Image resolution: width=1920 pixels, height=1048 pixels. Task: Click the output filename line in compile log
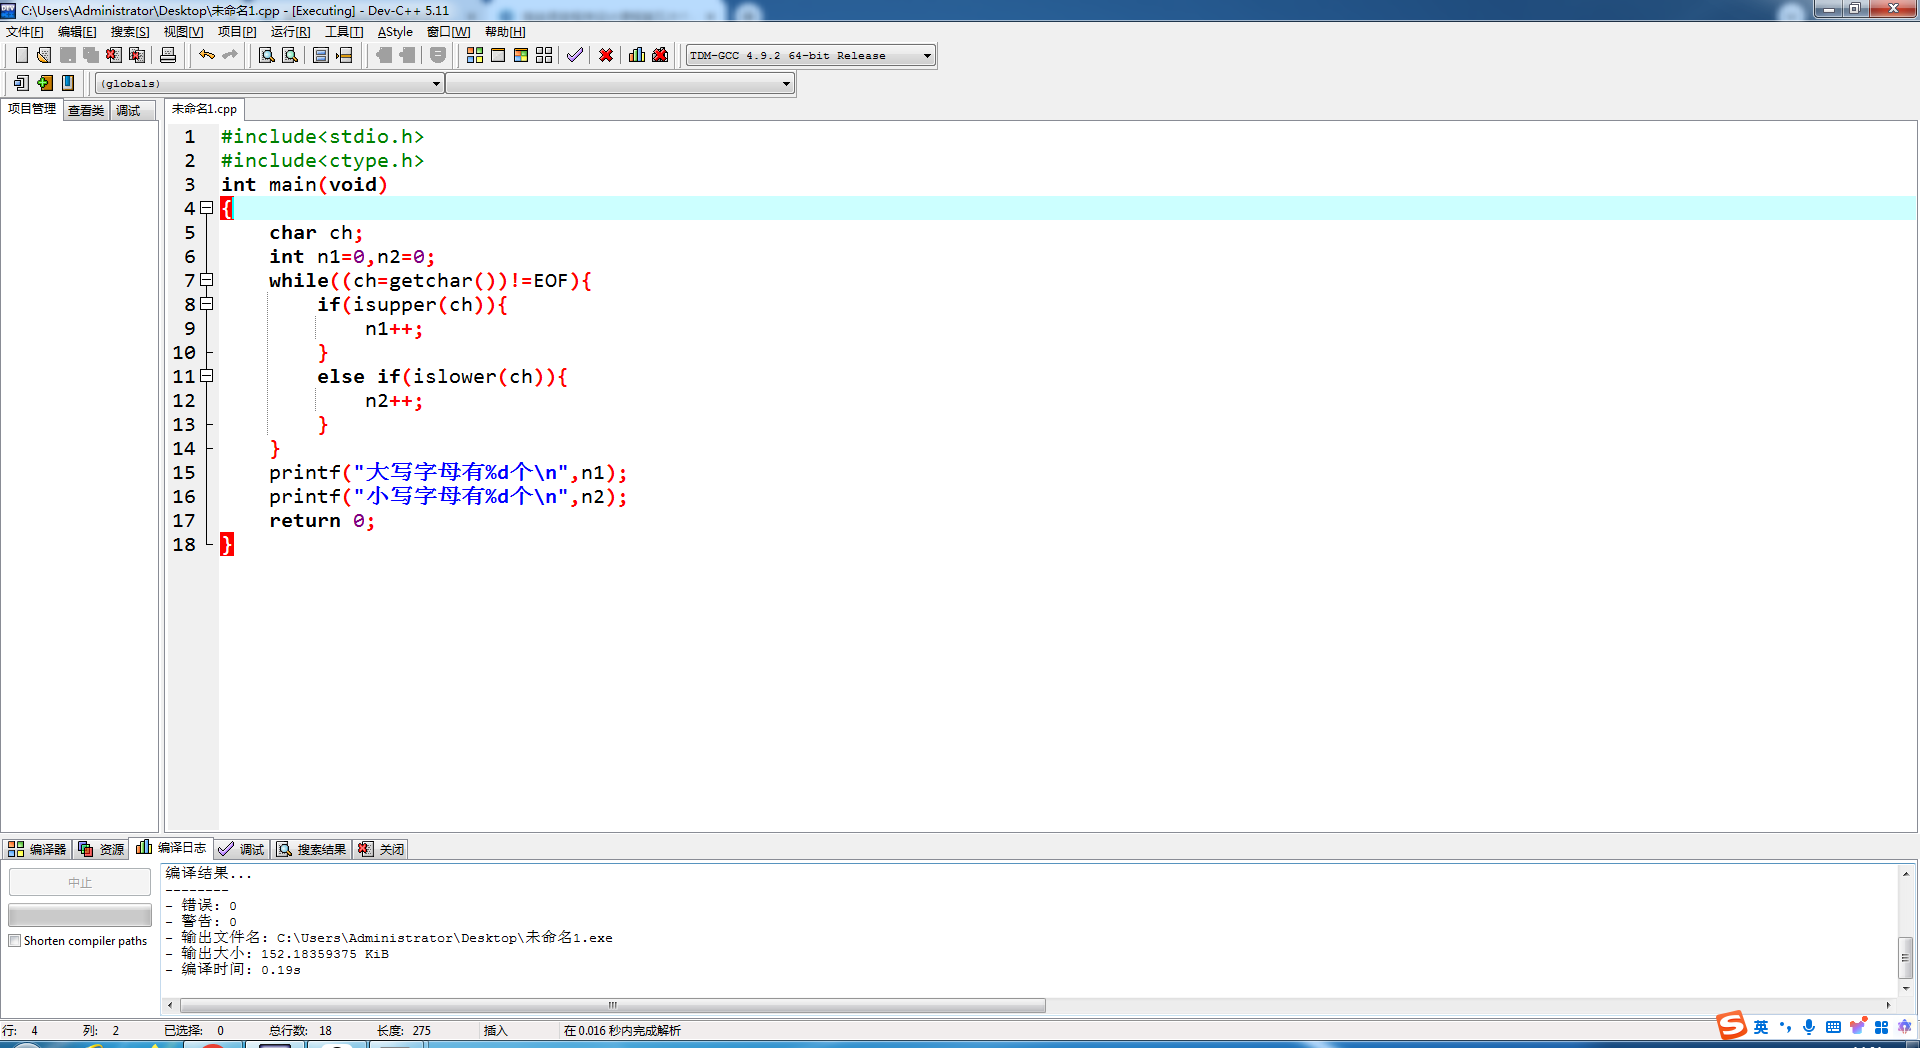pyautogui.click(x=389, y=938)
